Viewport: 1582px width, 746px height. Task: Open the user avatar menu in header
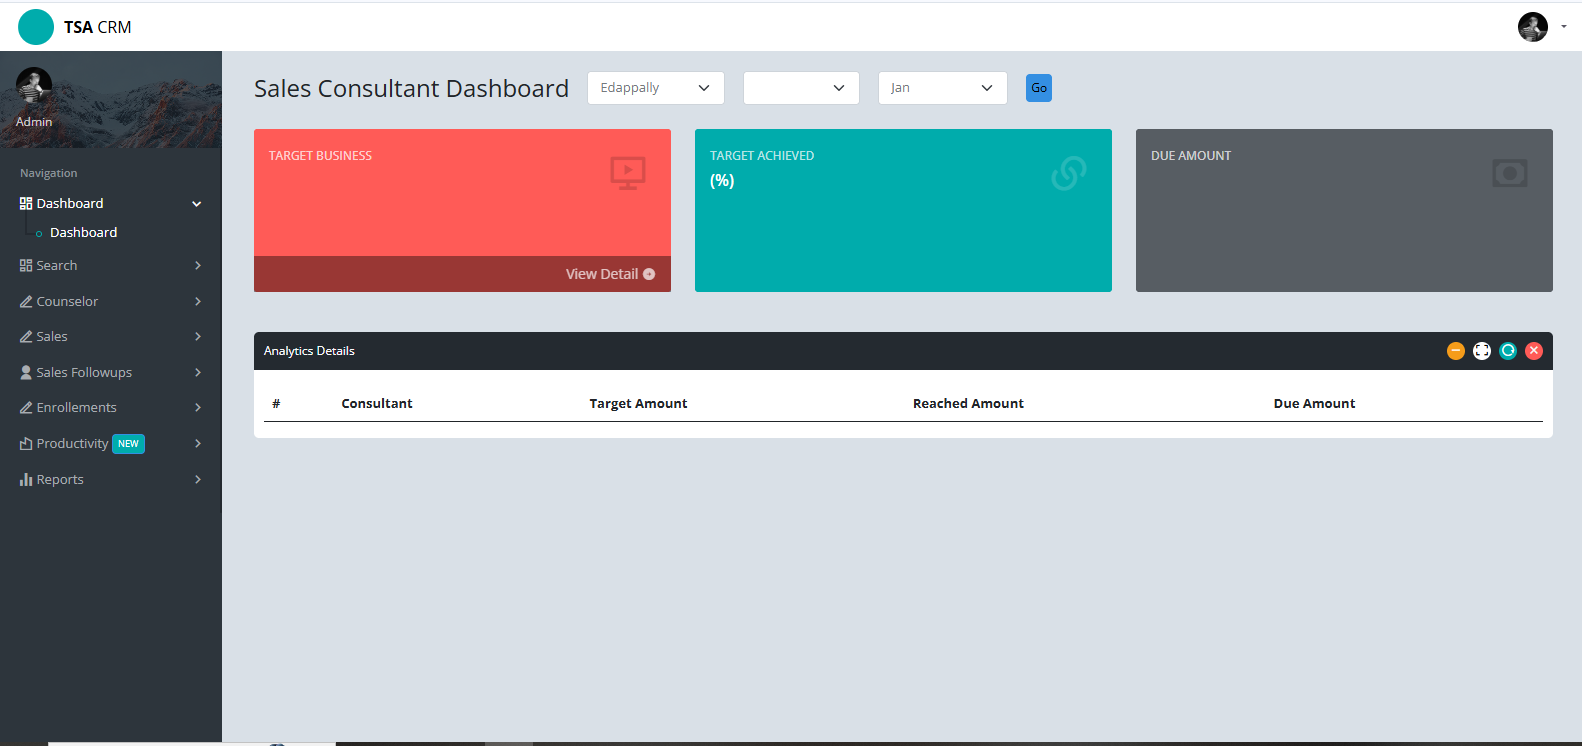tap(1540, 27)
